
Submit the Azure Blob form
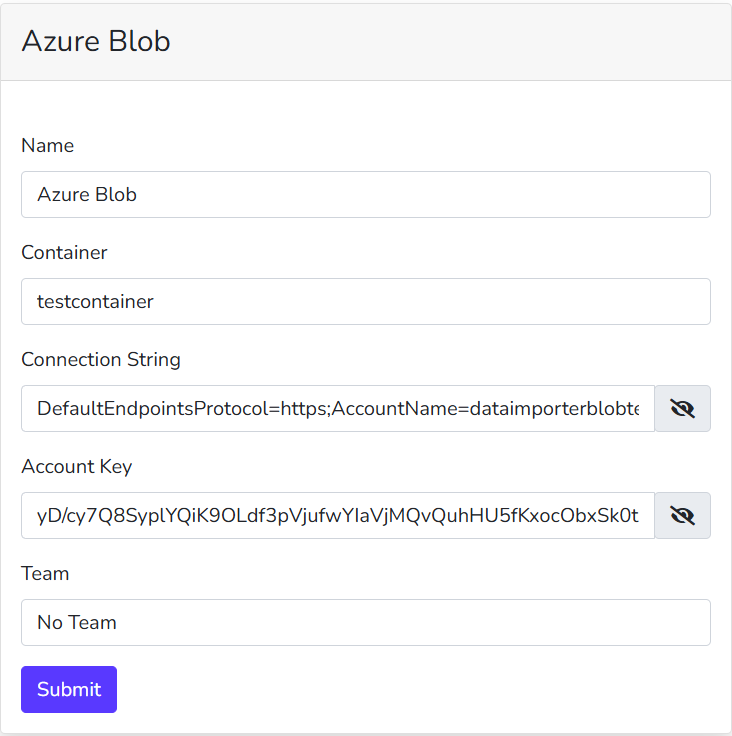(69, 690)
